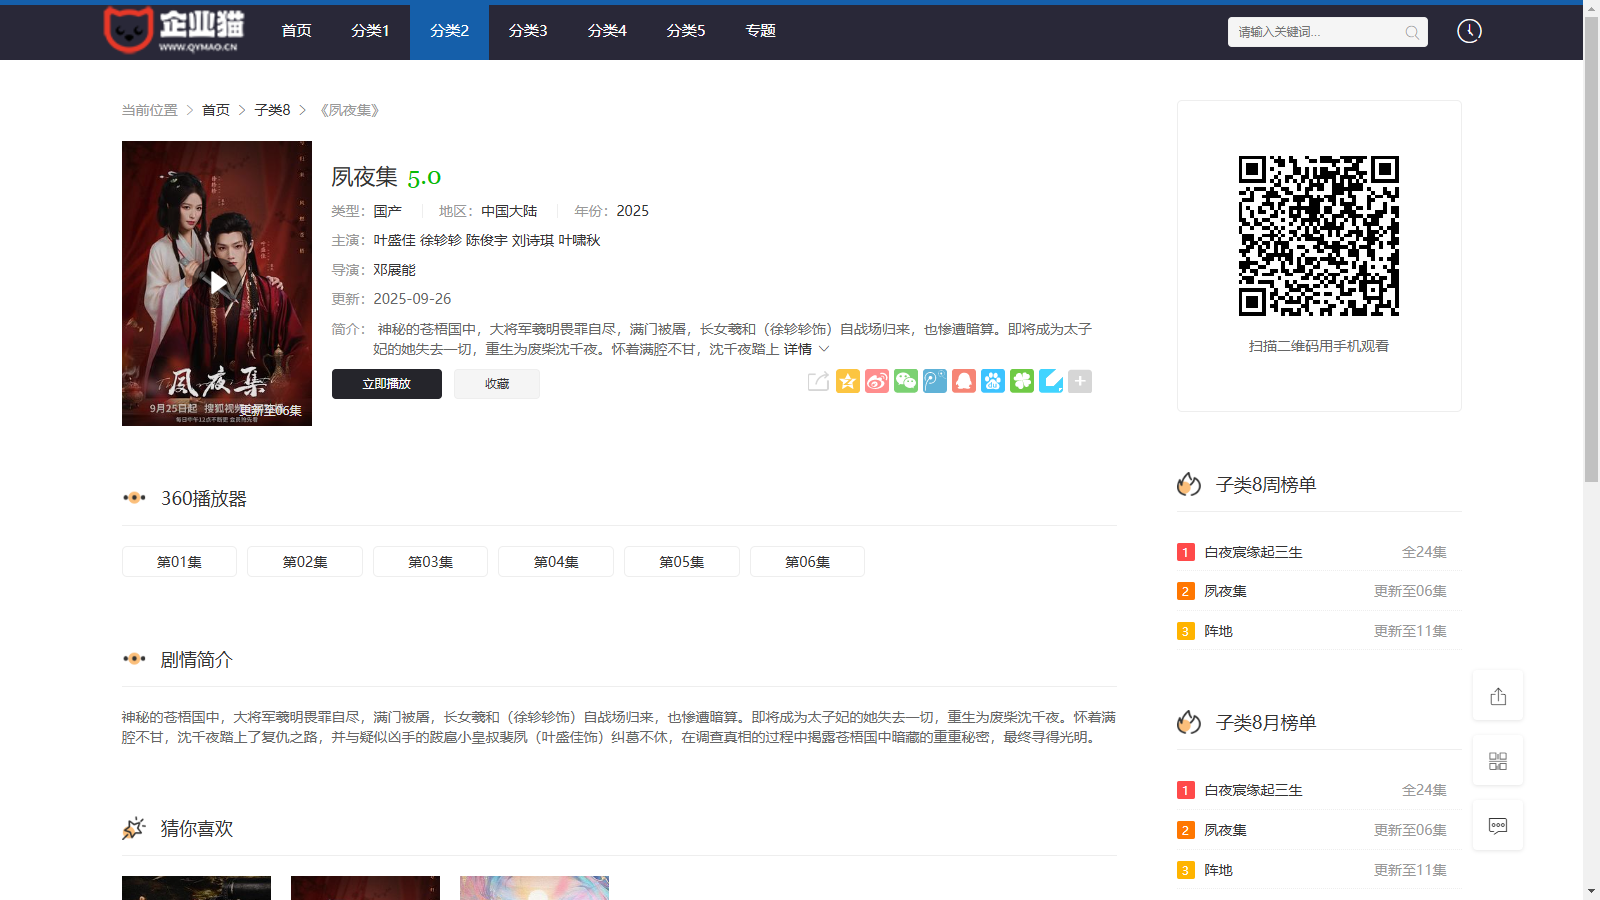Expand the 详情 synopsis details
This screenshot has height=900, width=1600.
806,349
